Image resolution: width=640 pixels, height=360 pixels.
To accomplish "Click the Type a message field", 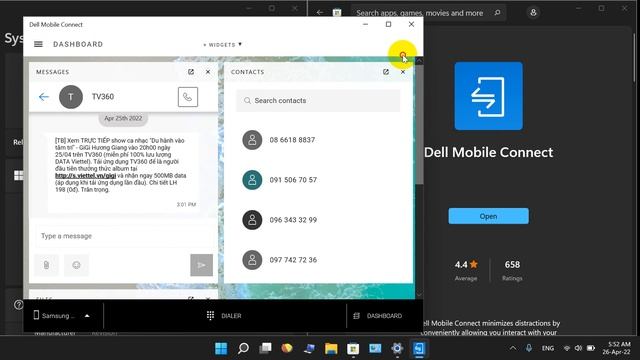I will 124,236.
